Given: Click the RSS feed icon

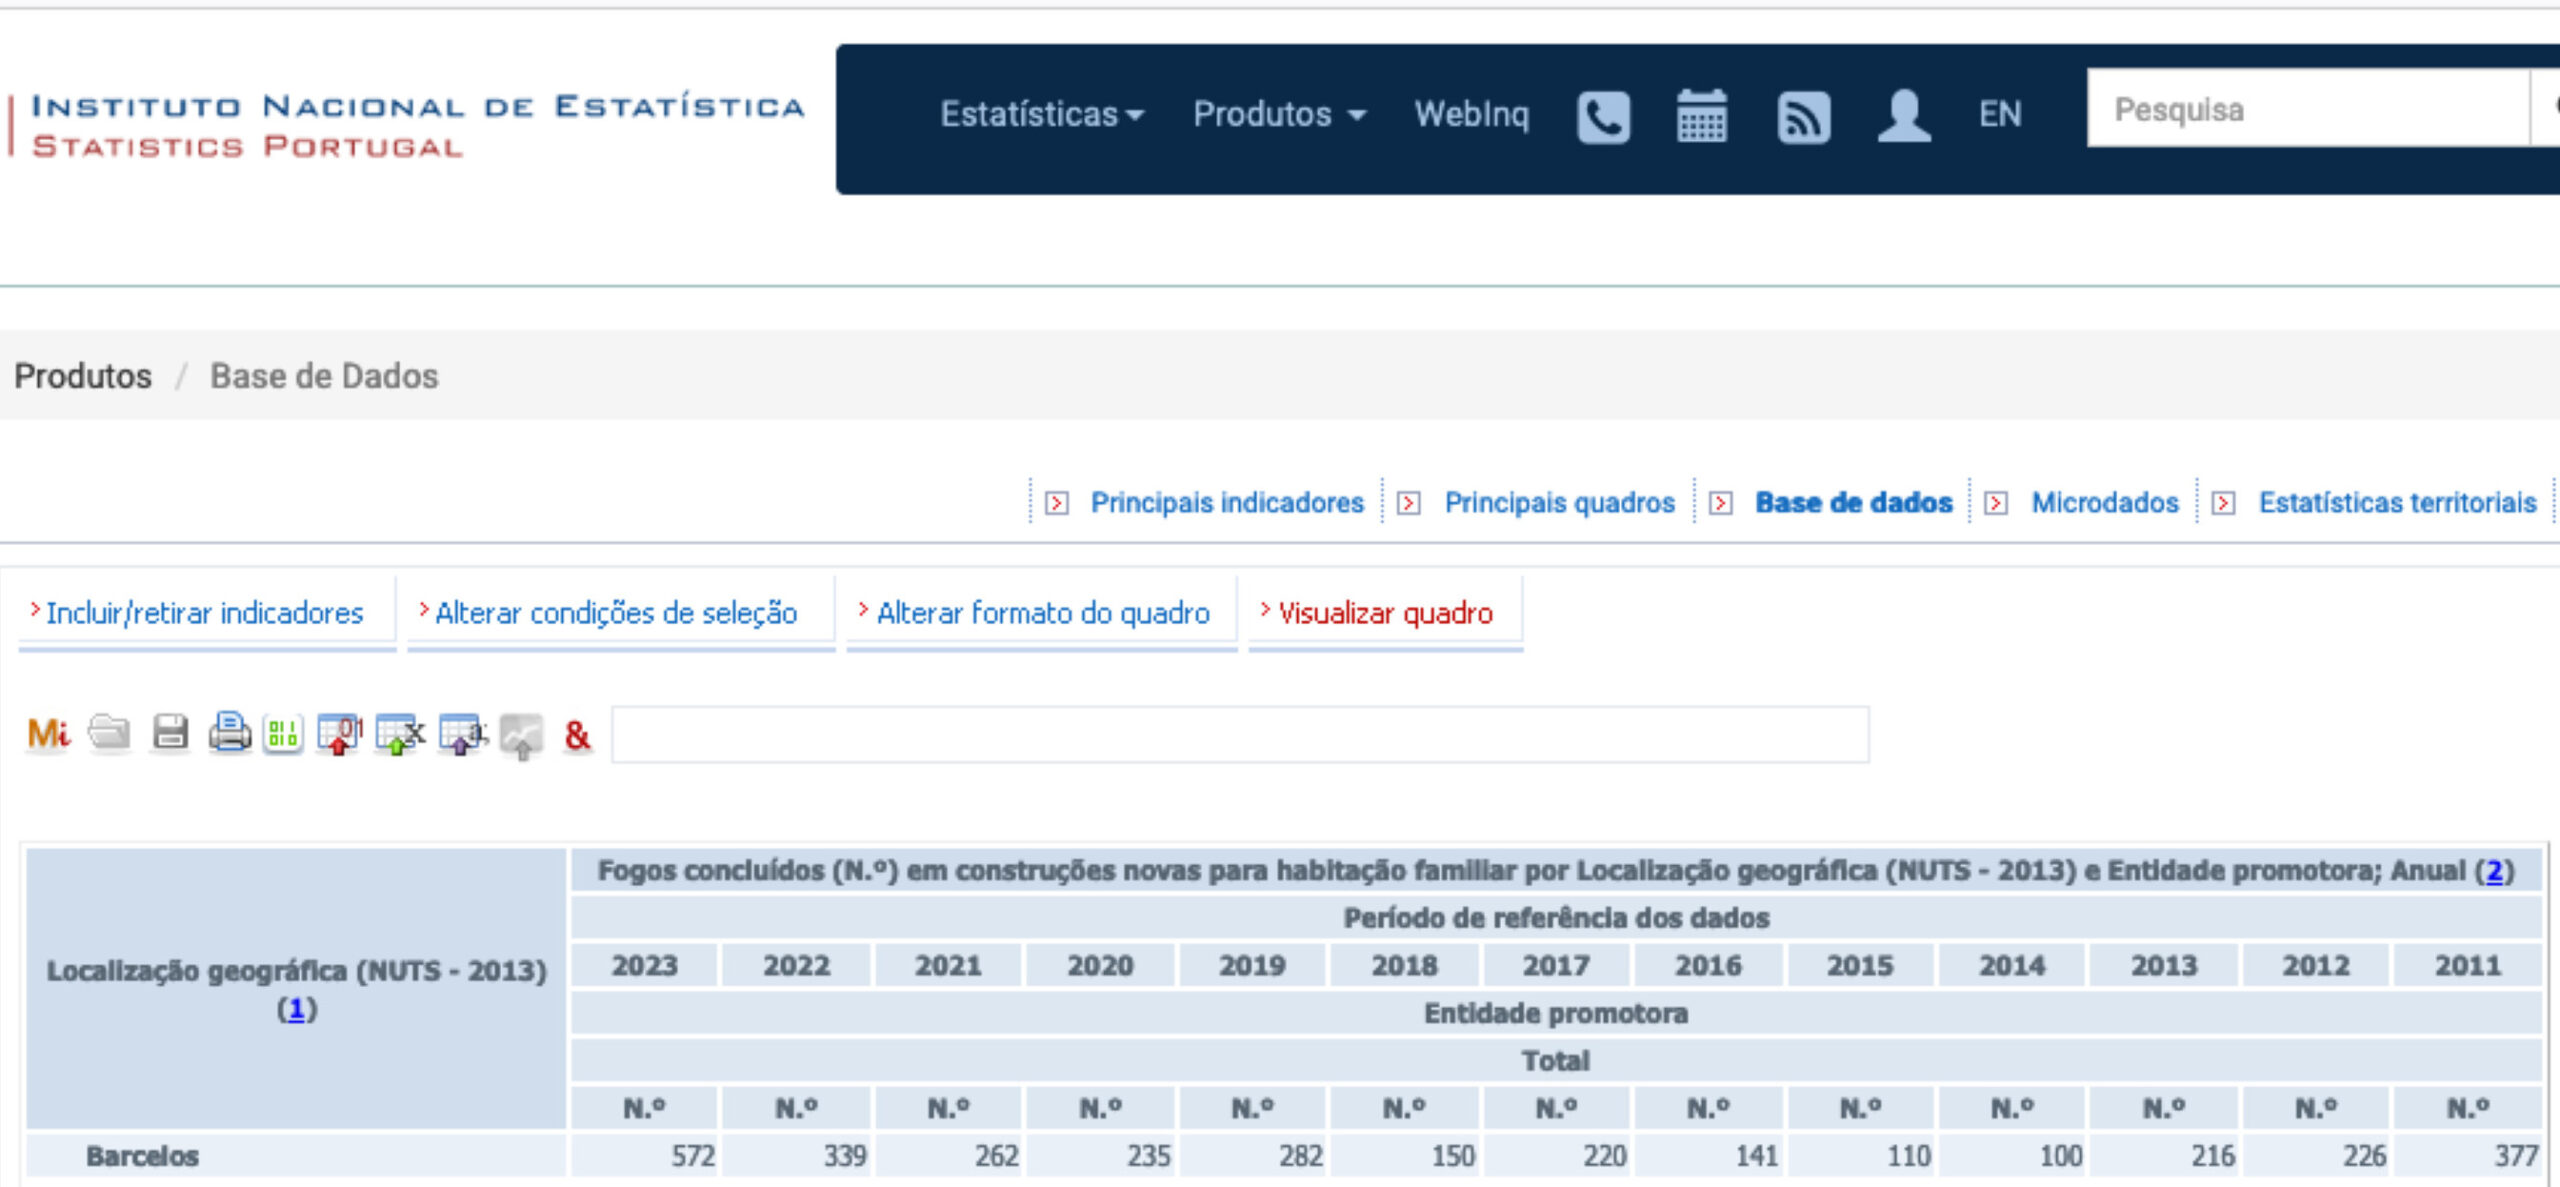Looking at the screenshot, I should pos(1803,117).
